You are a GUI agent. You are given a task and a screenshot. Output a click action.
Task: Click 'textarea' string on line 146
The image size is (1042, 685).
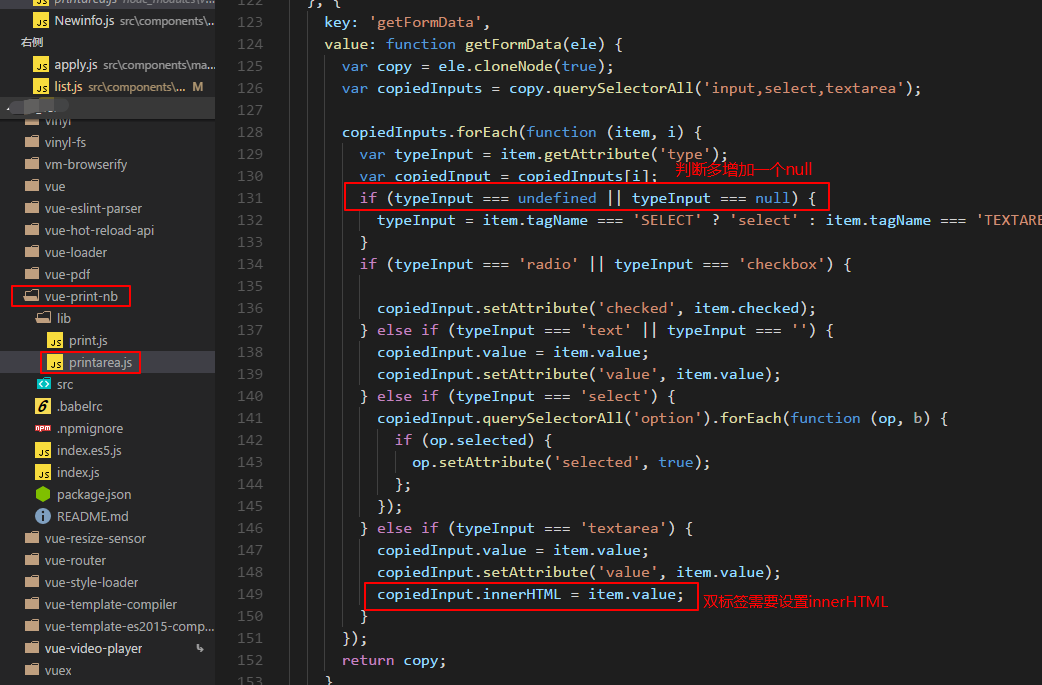(623, 528)
